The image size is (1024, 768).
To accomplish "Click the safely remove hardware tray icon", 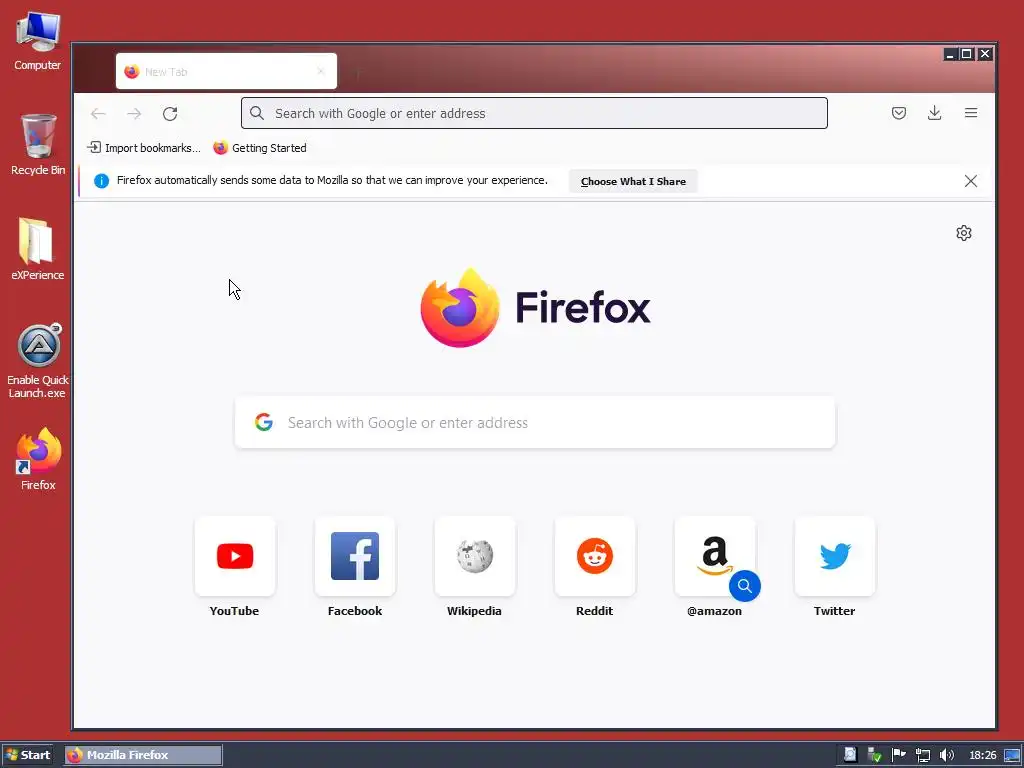I will point(874,755).
